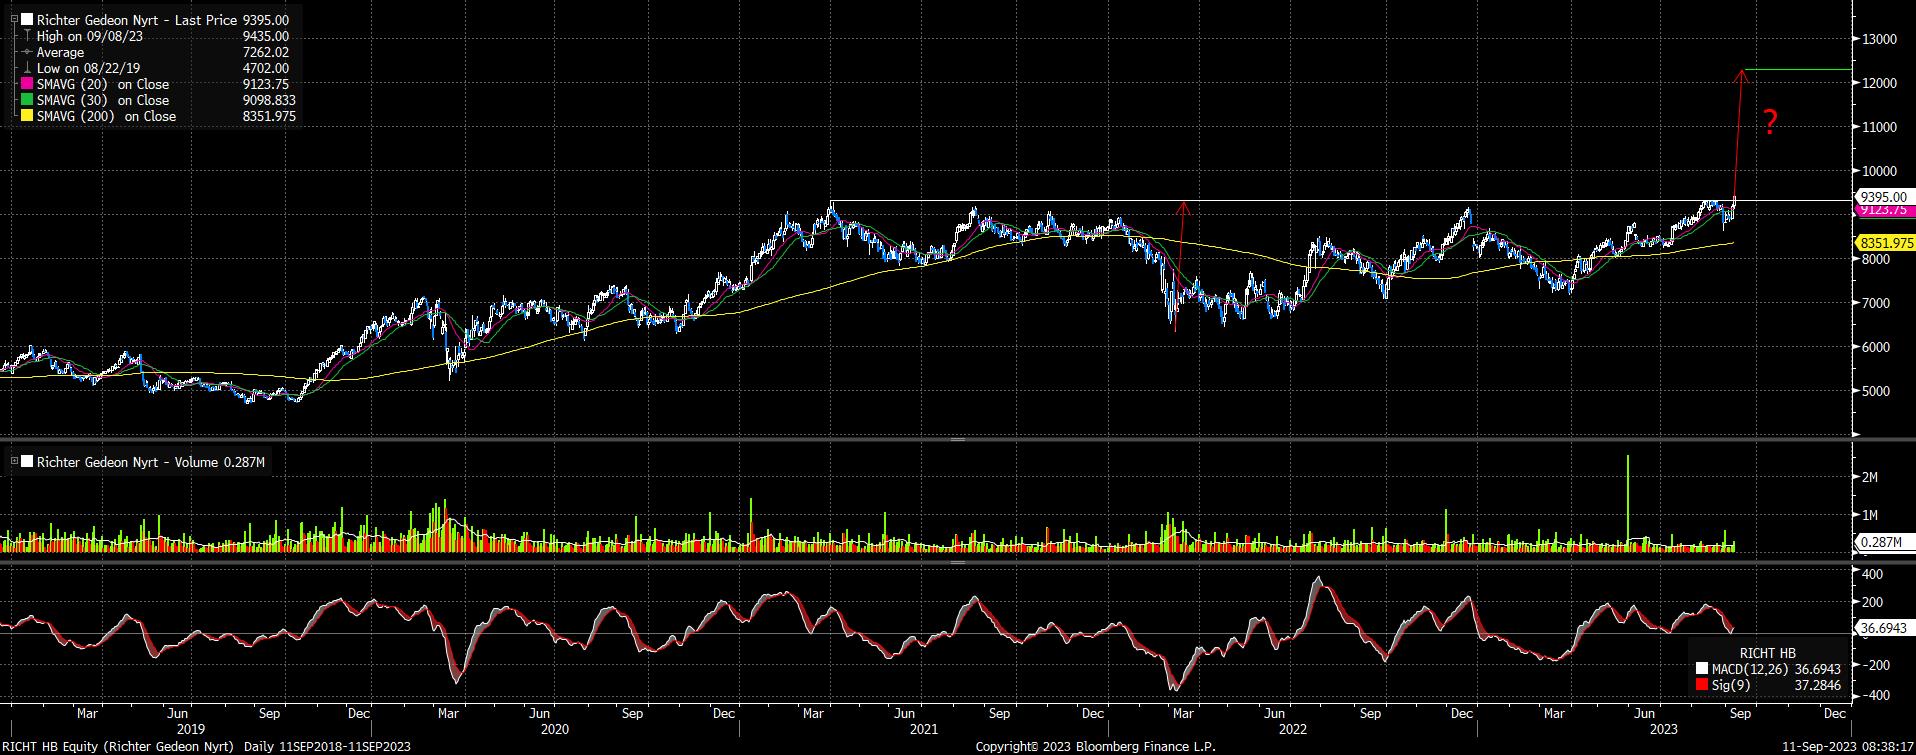Click the Average marker icon in legend

click(27, 52)
